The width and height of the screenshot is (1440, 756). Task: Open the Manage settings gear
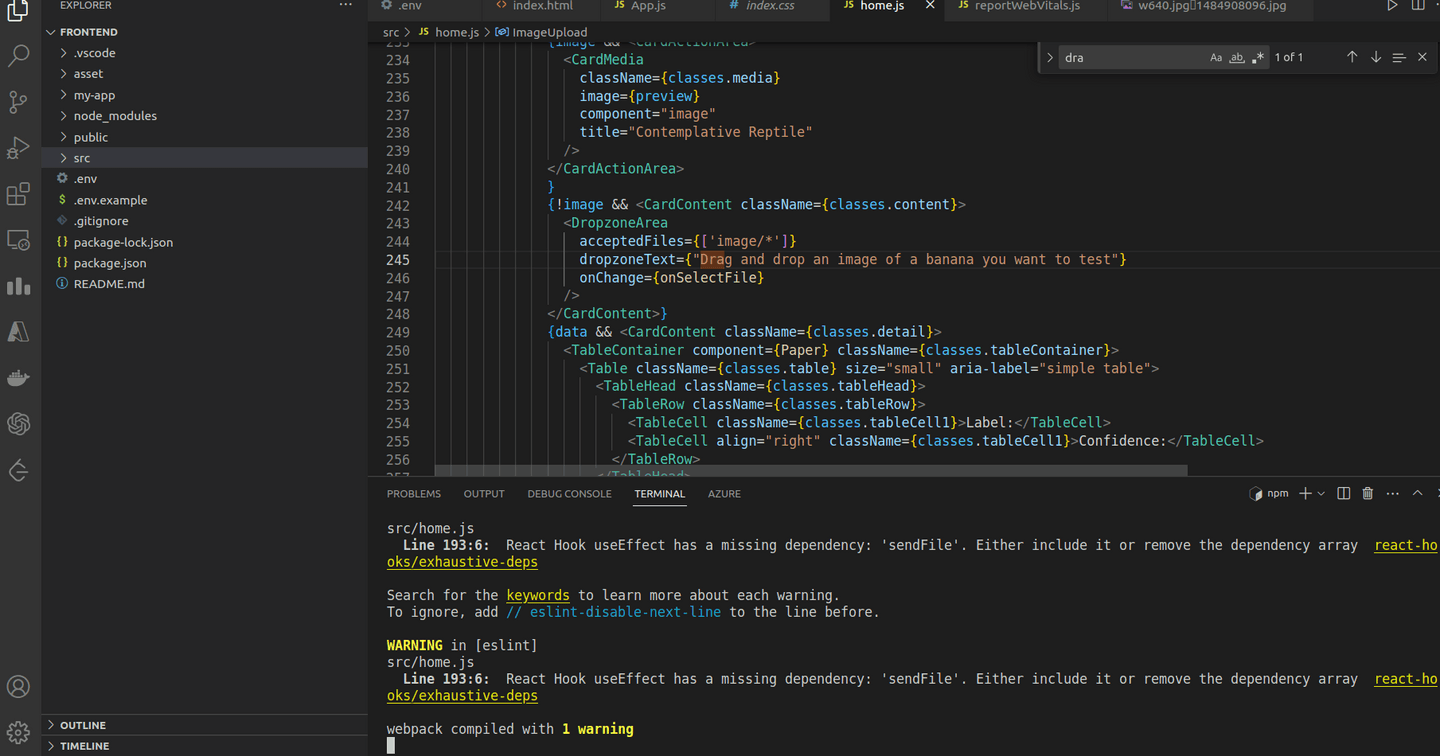tap(19, 733)
